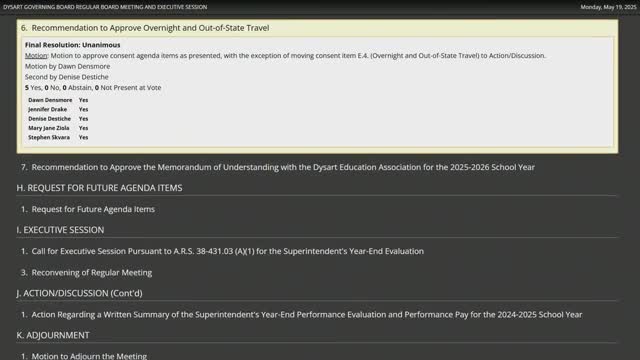This screenshot has width=640, height=360.
Task: Open Motion to Adjourn the Meeting item
Action: click(x=84, y=356)
